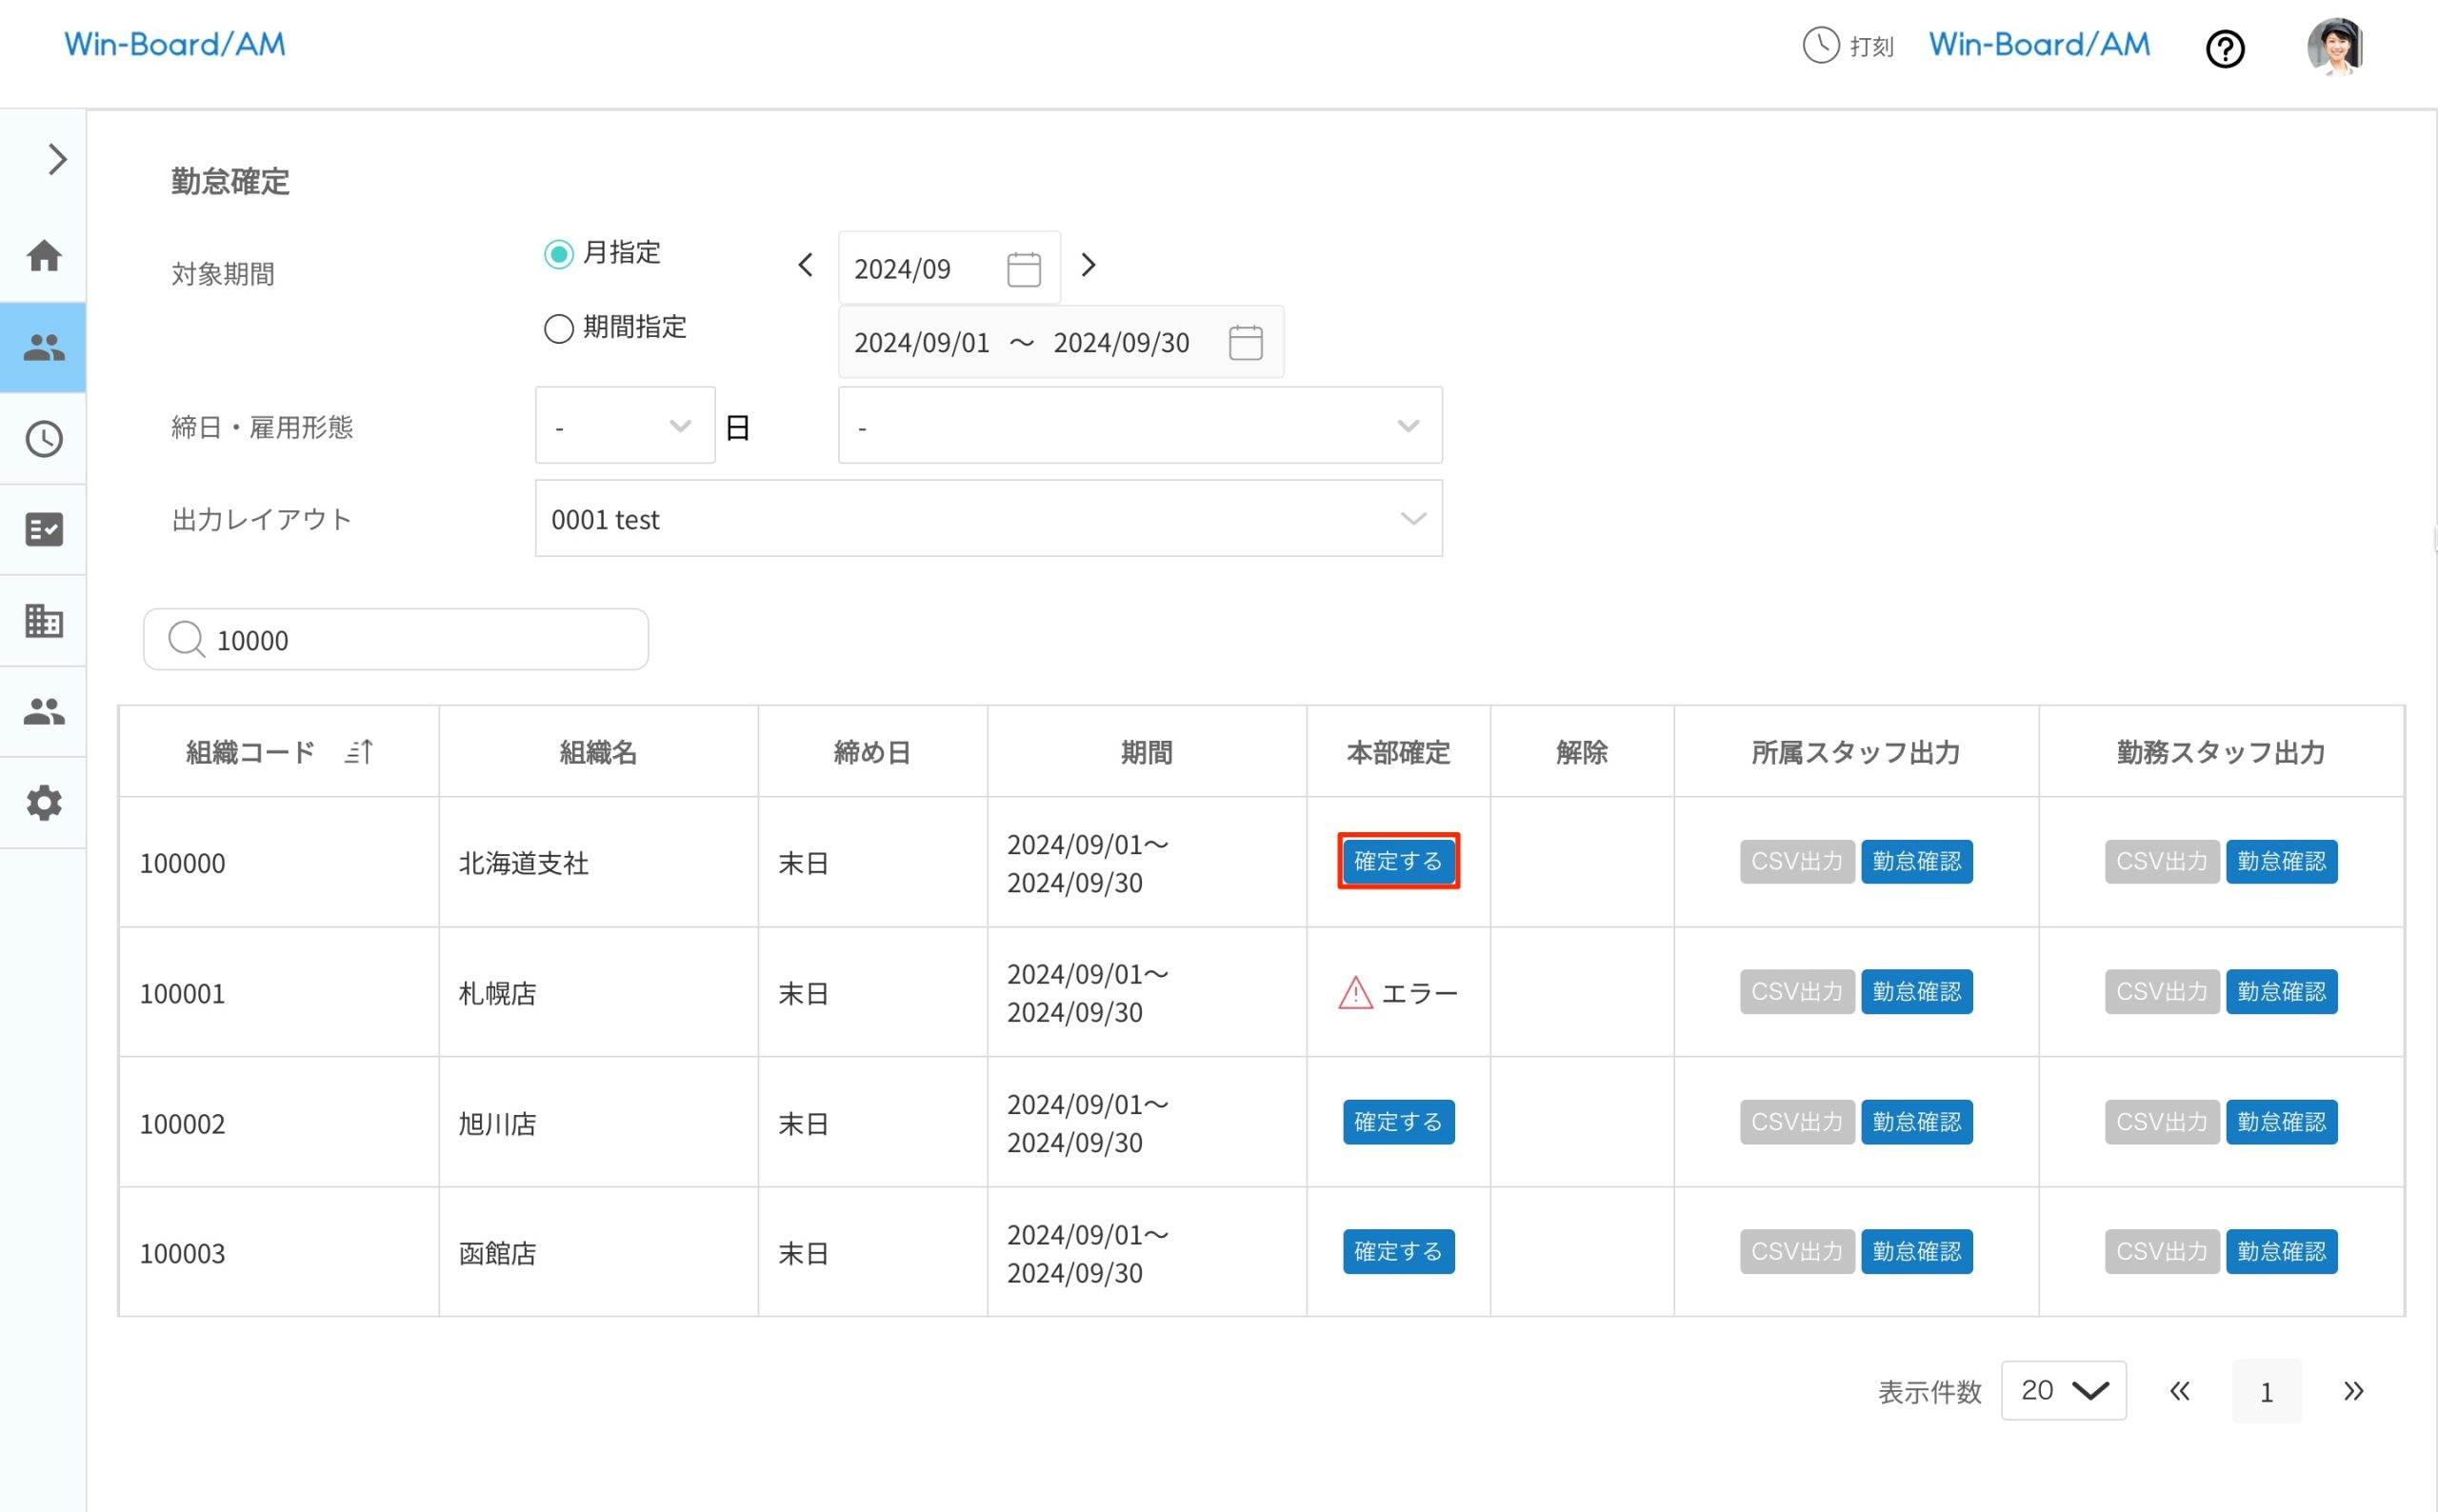Select the 月指定 radio button
This screenshot has height=1512, width=2438.
(x=558, y=254)
